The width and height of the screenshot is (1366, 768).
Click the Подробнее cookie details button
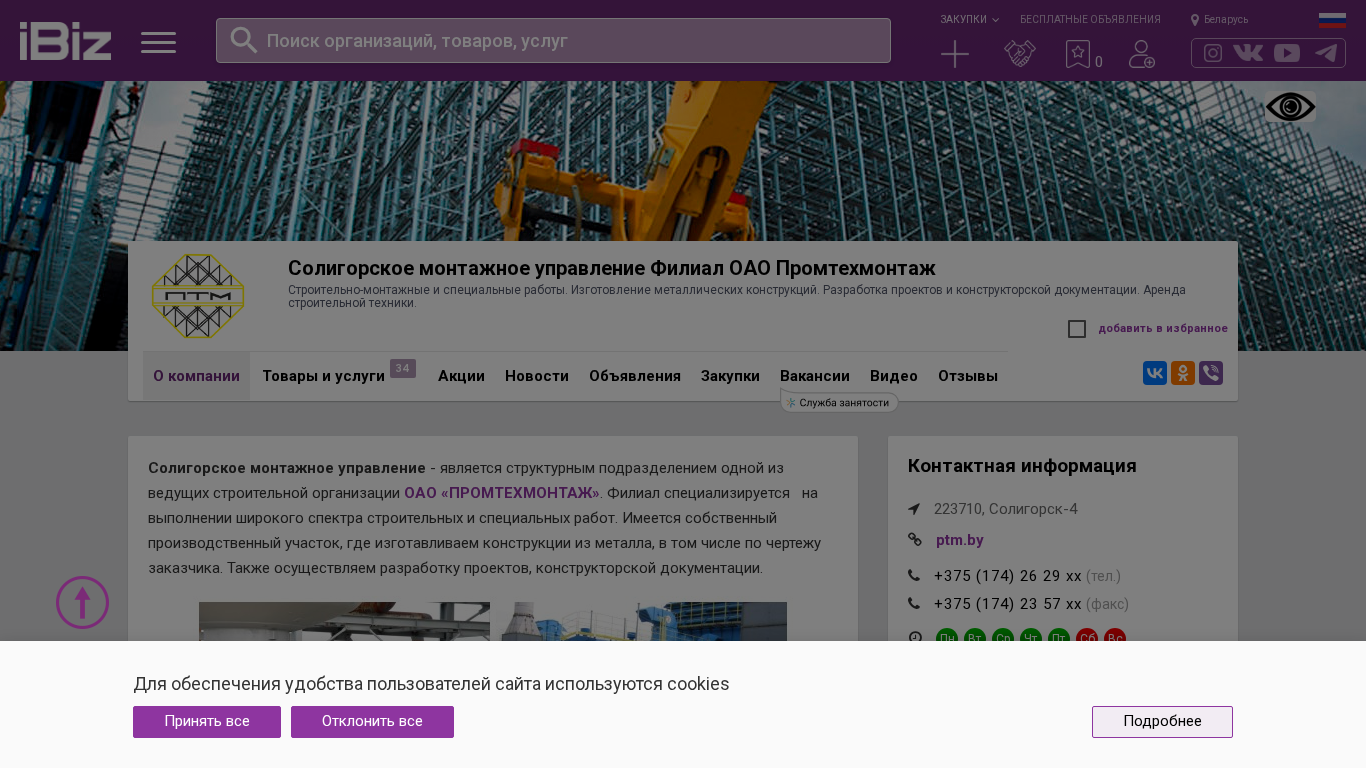pyautogui.click(x=1162, y=722)
